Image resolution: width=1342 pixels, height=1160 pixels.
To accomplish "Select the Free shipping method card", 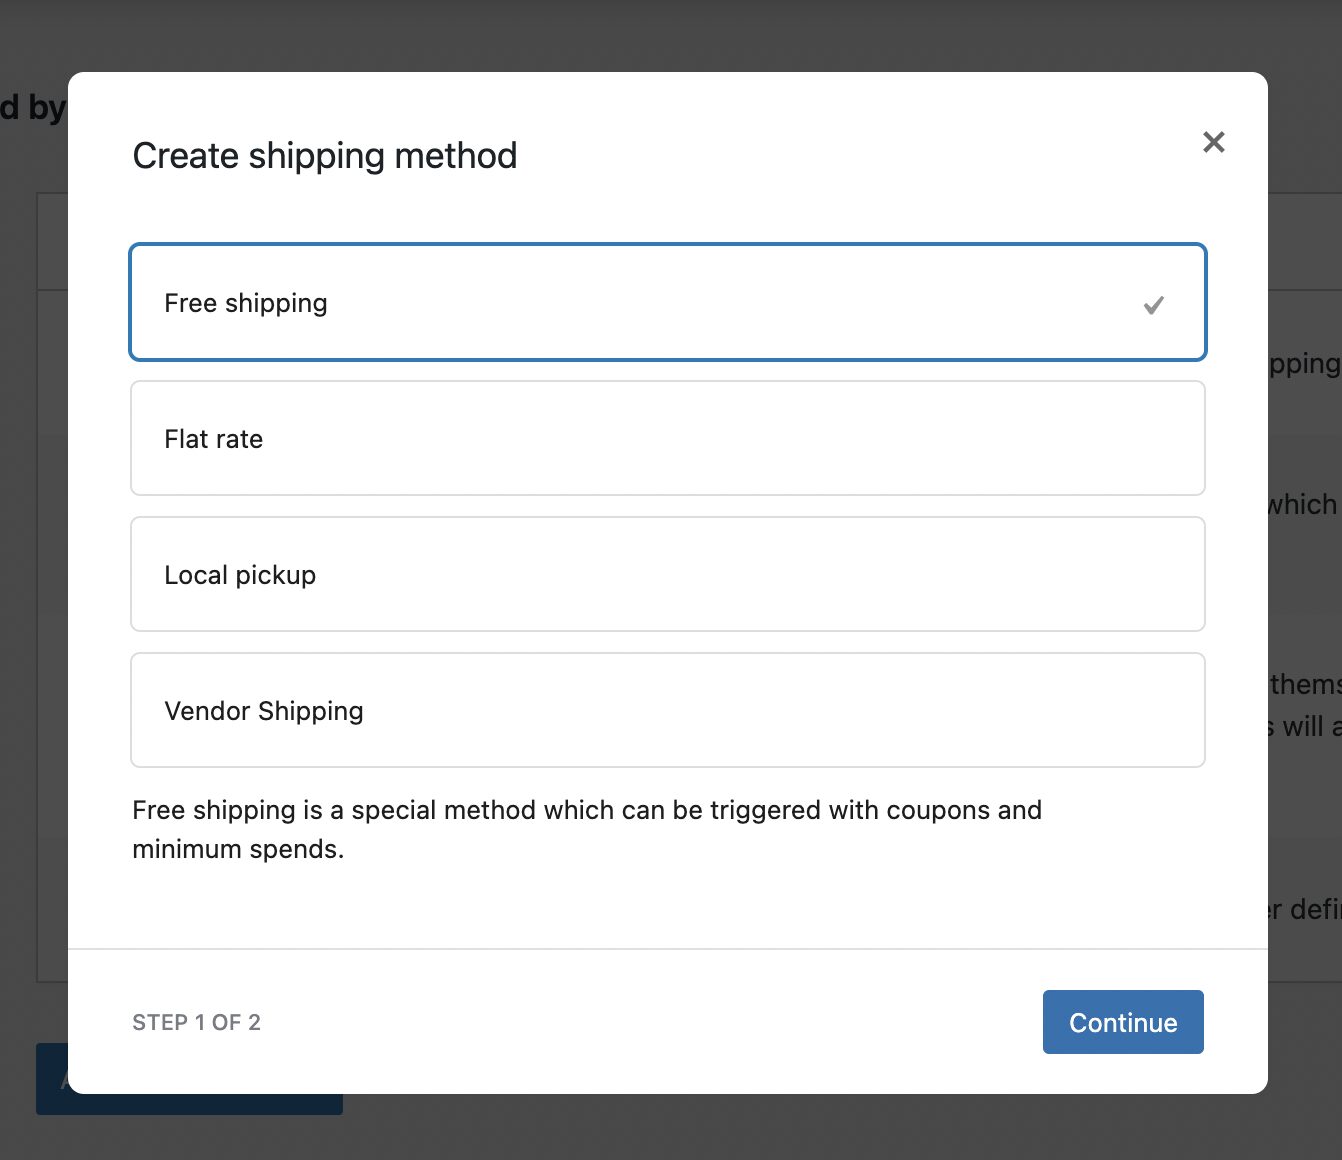I will 667,302.
